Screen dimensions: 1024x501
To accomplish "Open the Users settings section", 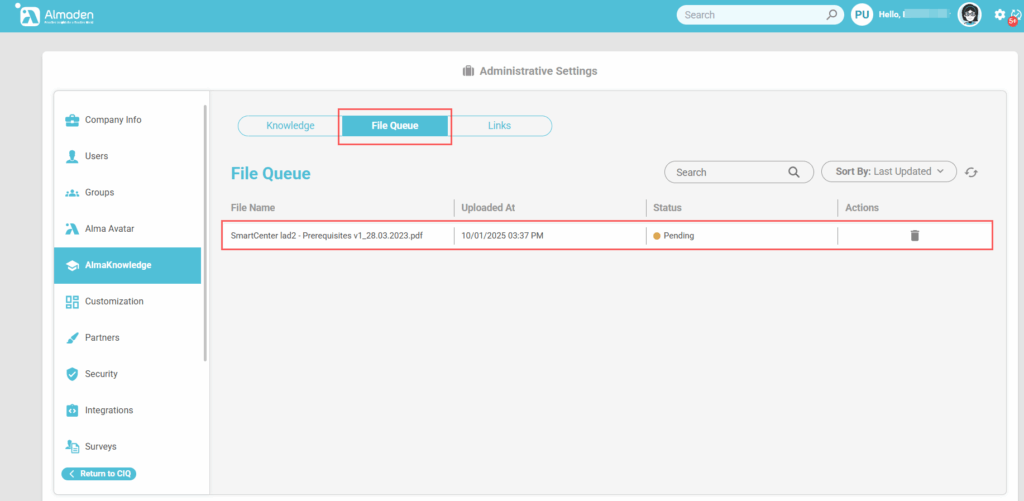I will point(96,156).
